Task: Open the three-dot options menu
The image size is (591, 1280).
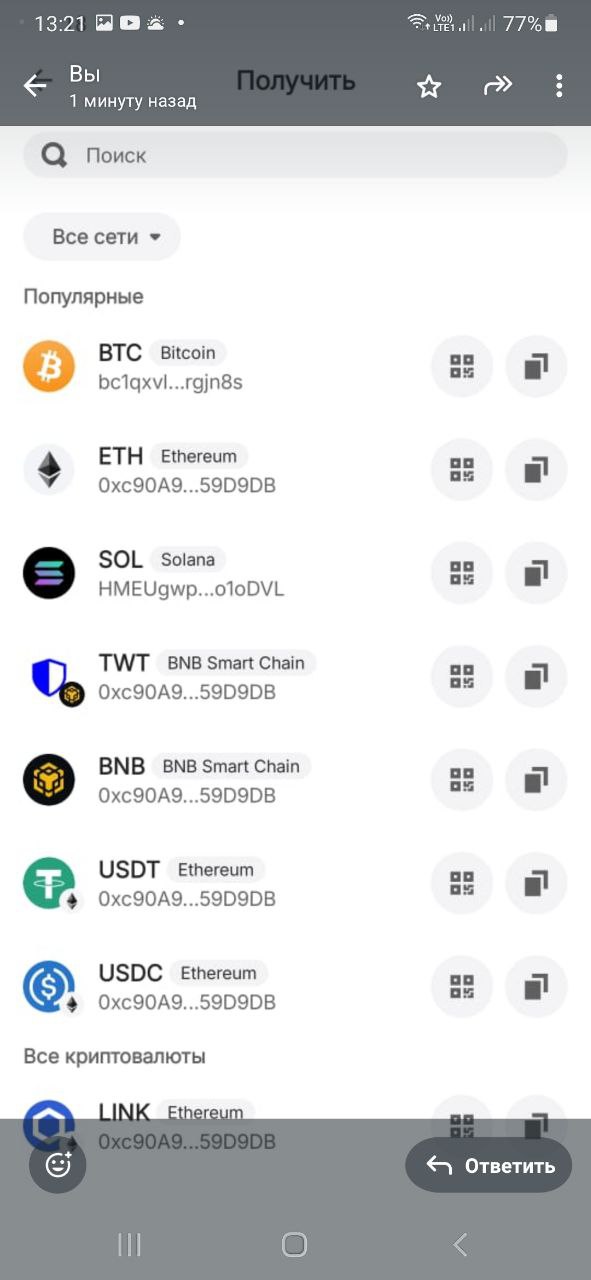Action: pos(559,86)
